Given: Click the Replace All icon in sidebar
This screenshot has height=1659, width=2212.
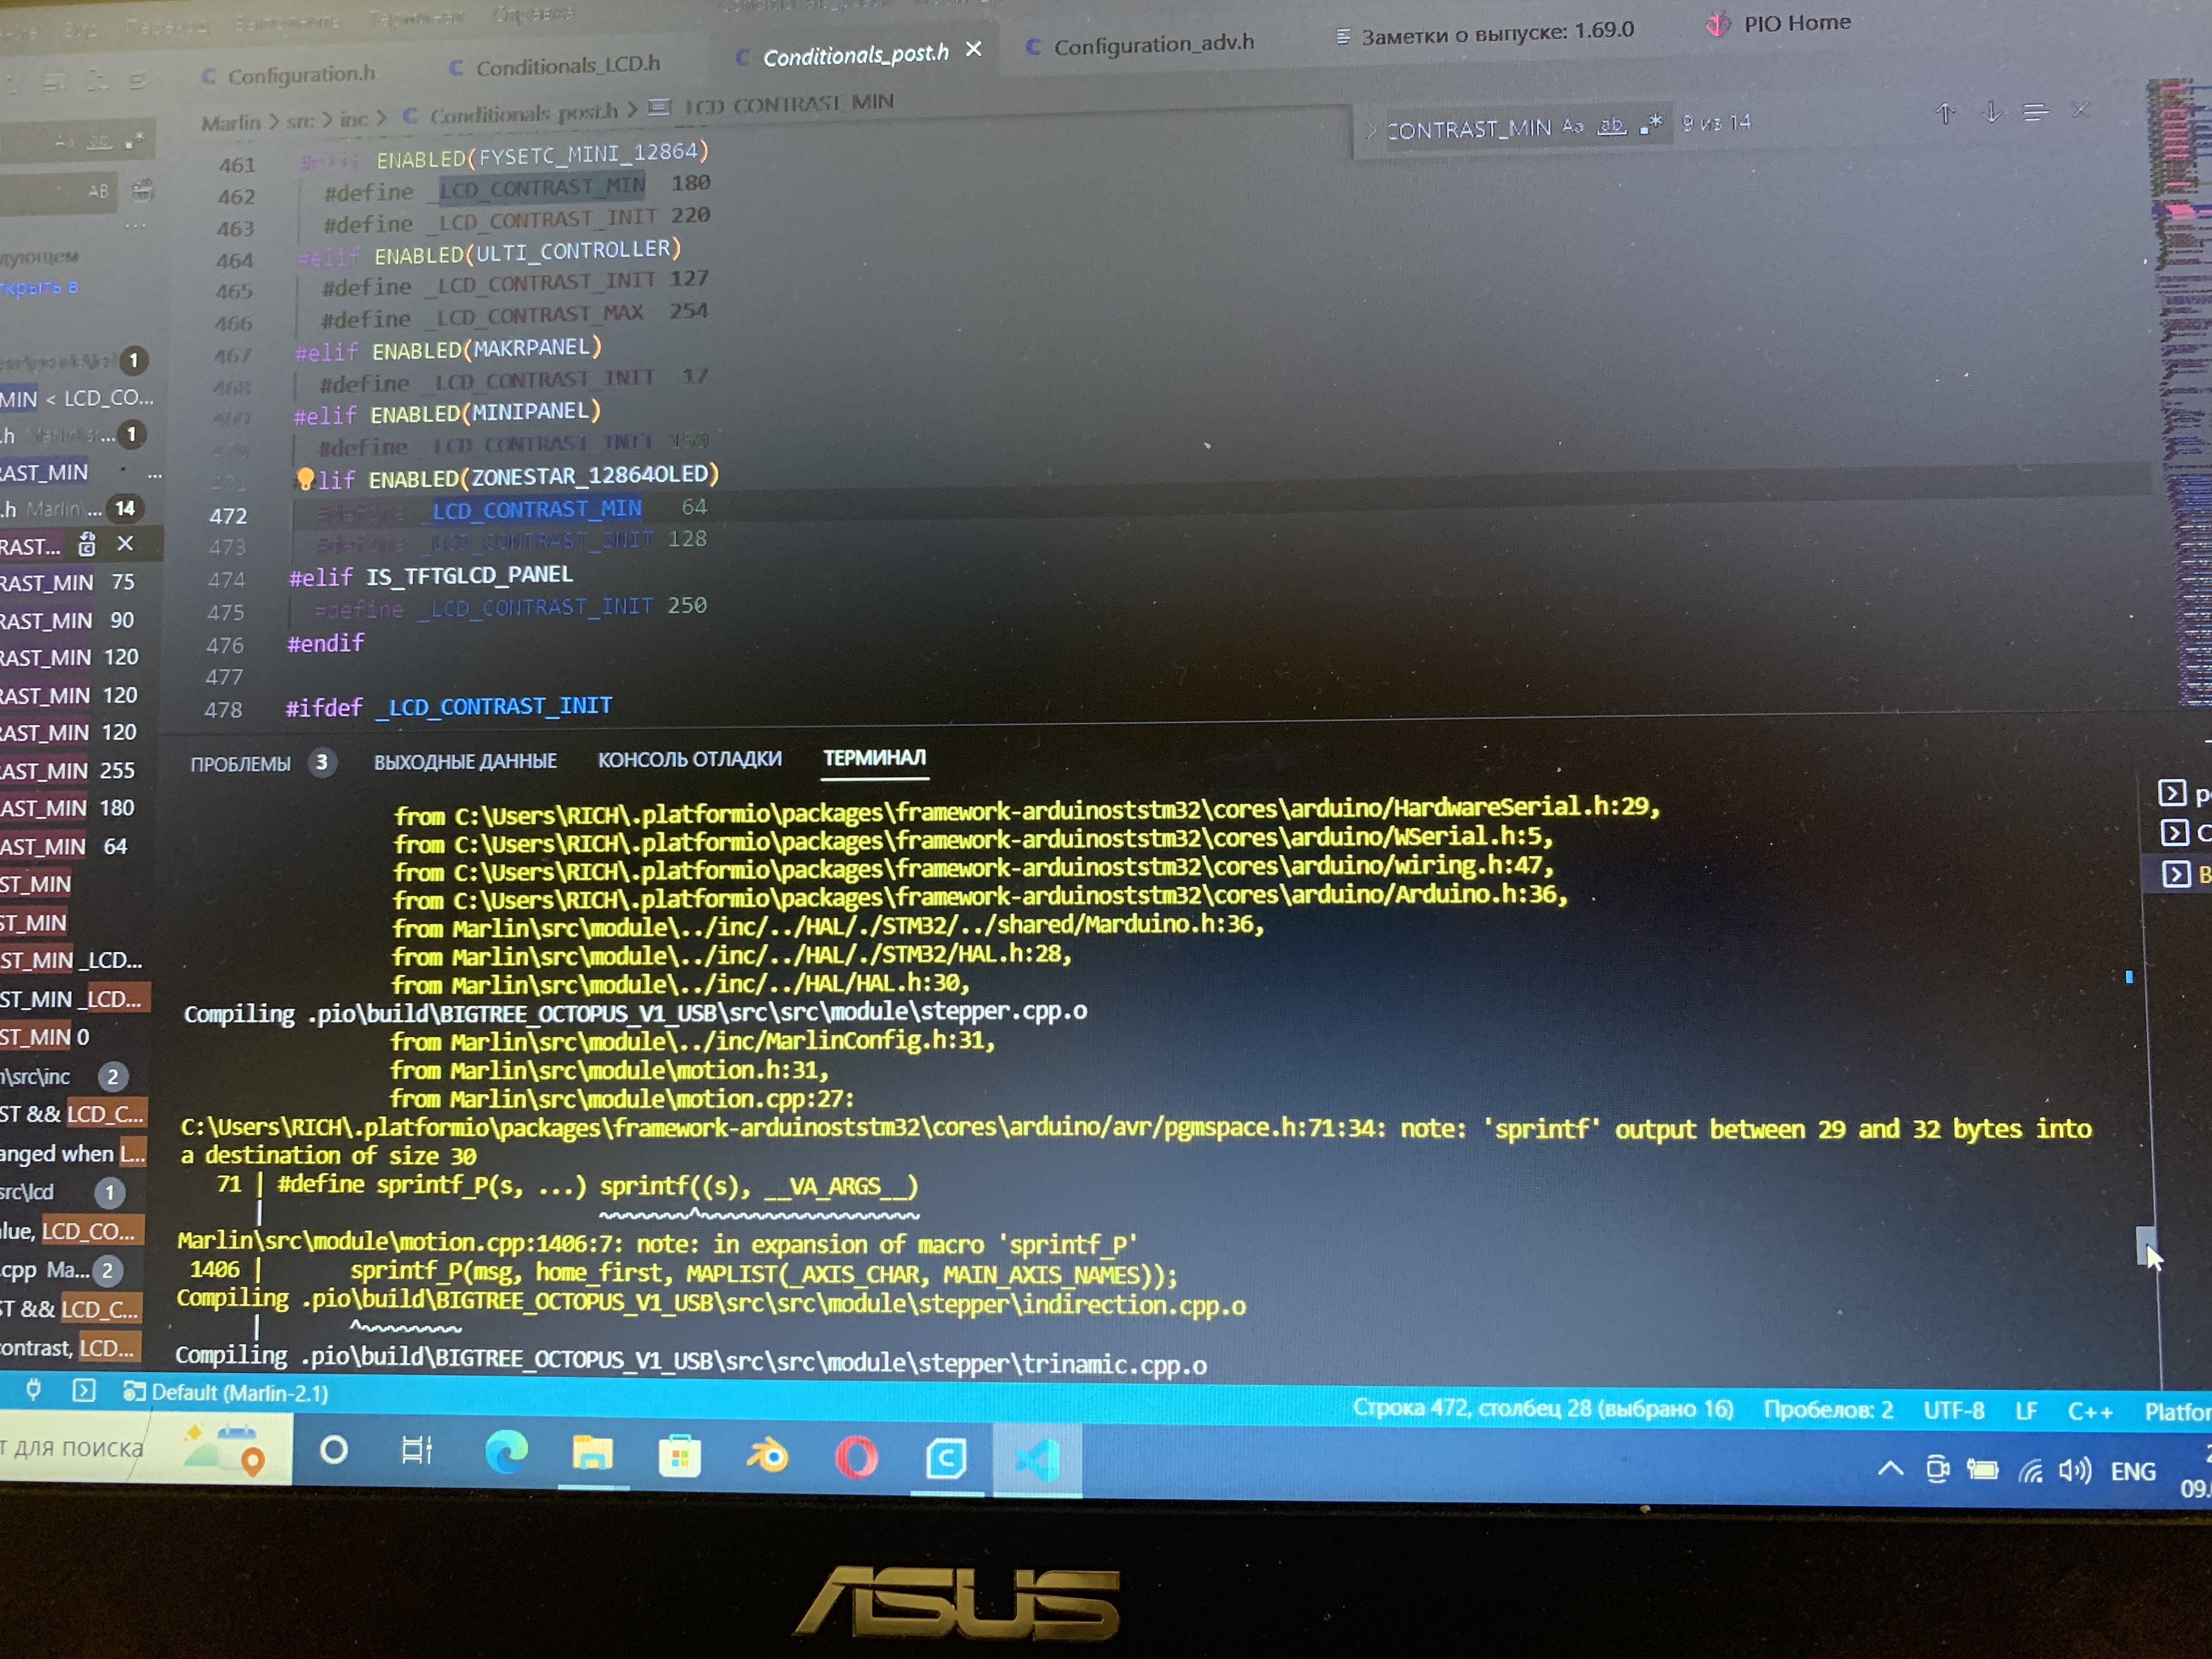Looking at the screenshot, I should [142, 190].
